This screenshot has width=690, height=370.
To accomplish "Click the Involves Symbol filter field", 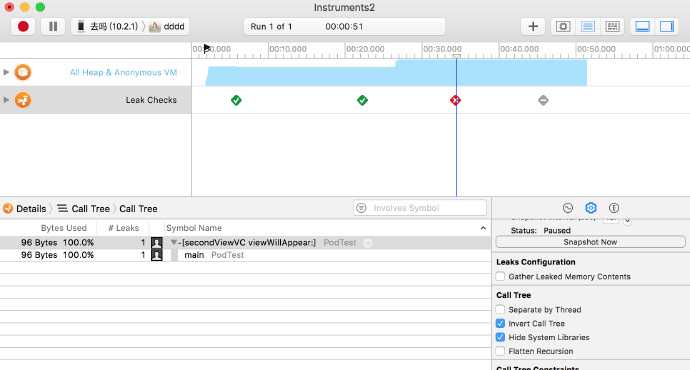I will tap(420, 208).
